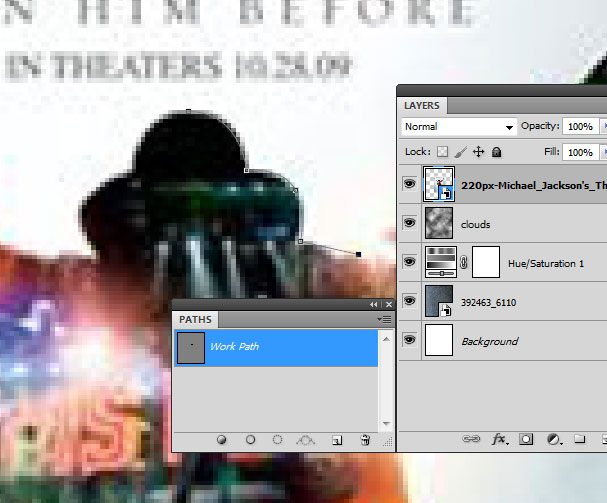Hide the Hue/Saturation 1 layer
The image size is (607, 503).
(409, 262)
